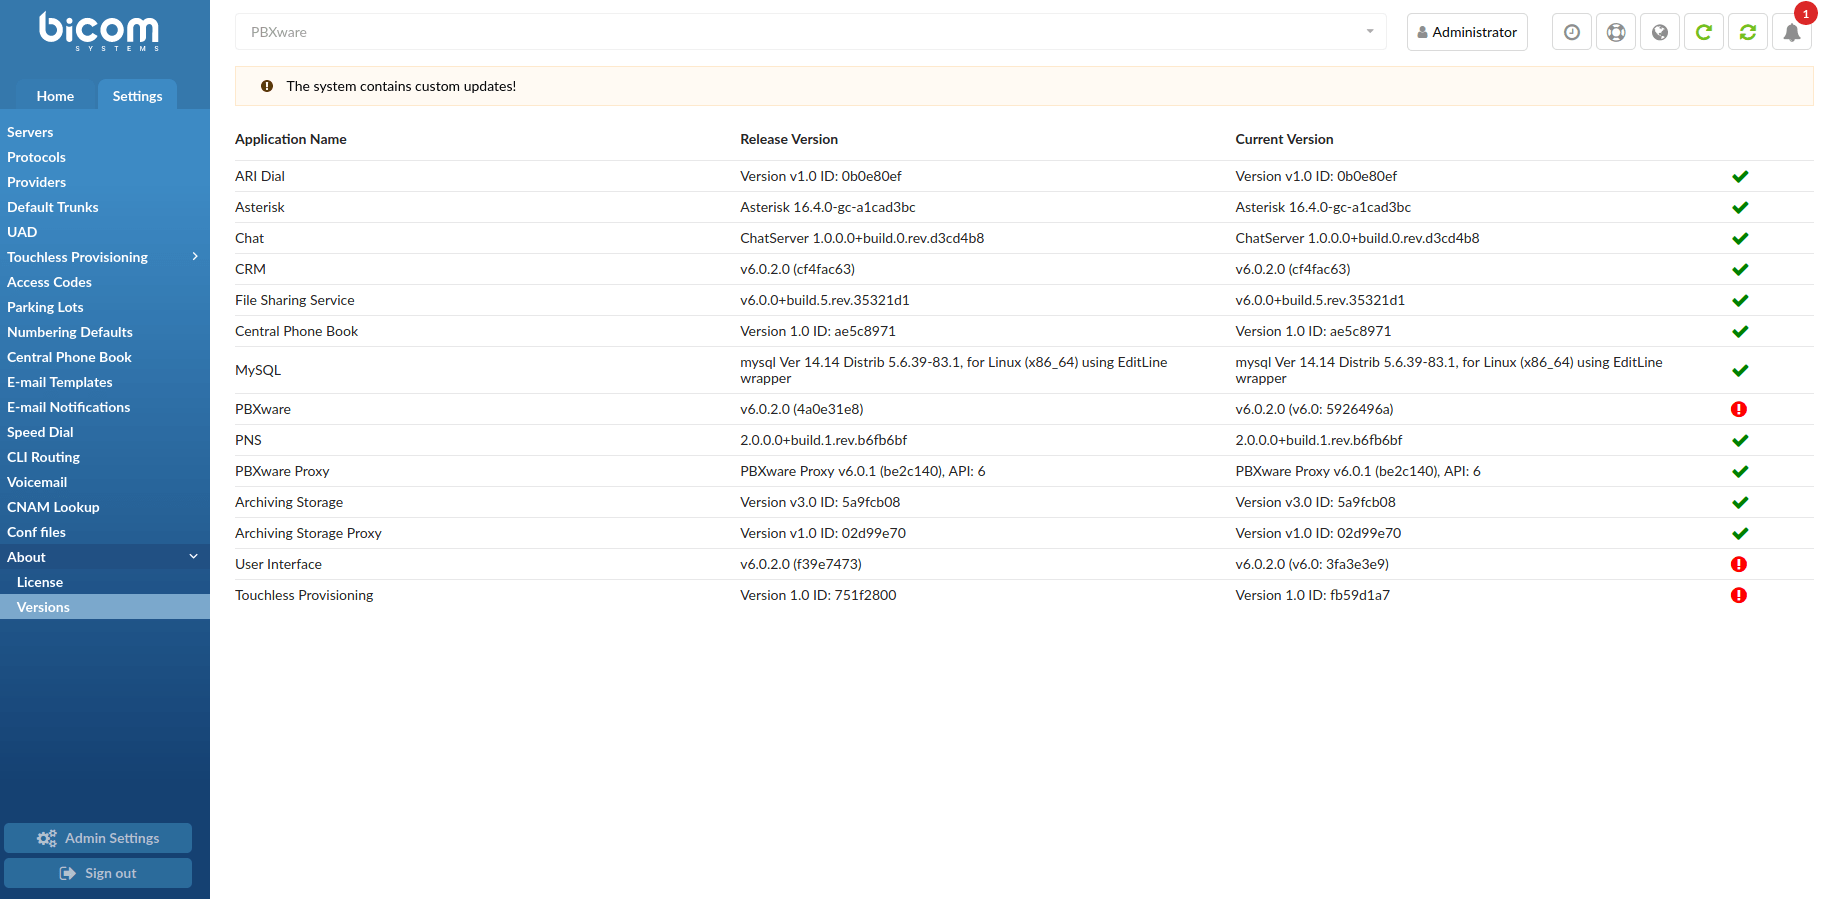Screen dimensions: 1821x899
Task: Open the PBXware server dropdown
Action: [810, 32]
